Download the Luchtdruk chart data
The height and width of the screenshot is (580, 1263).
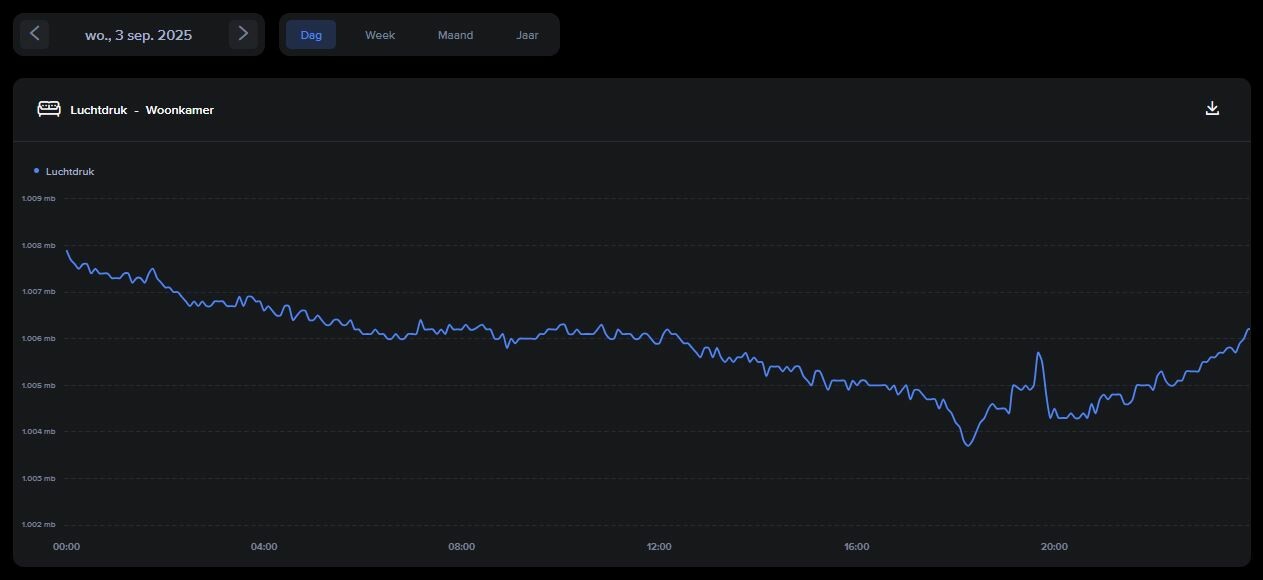tap(1212, 109)
